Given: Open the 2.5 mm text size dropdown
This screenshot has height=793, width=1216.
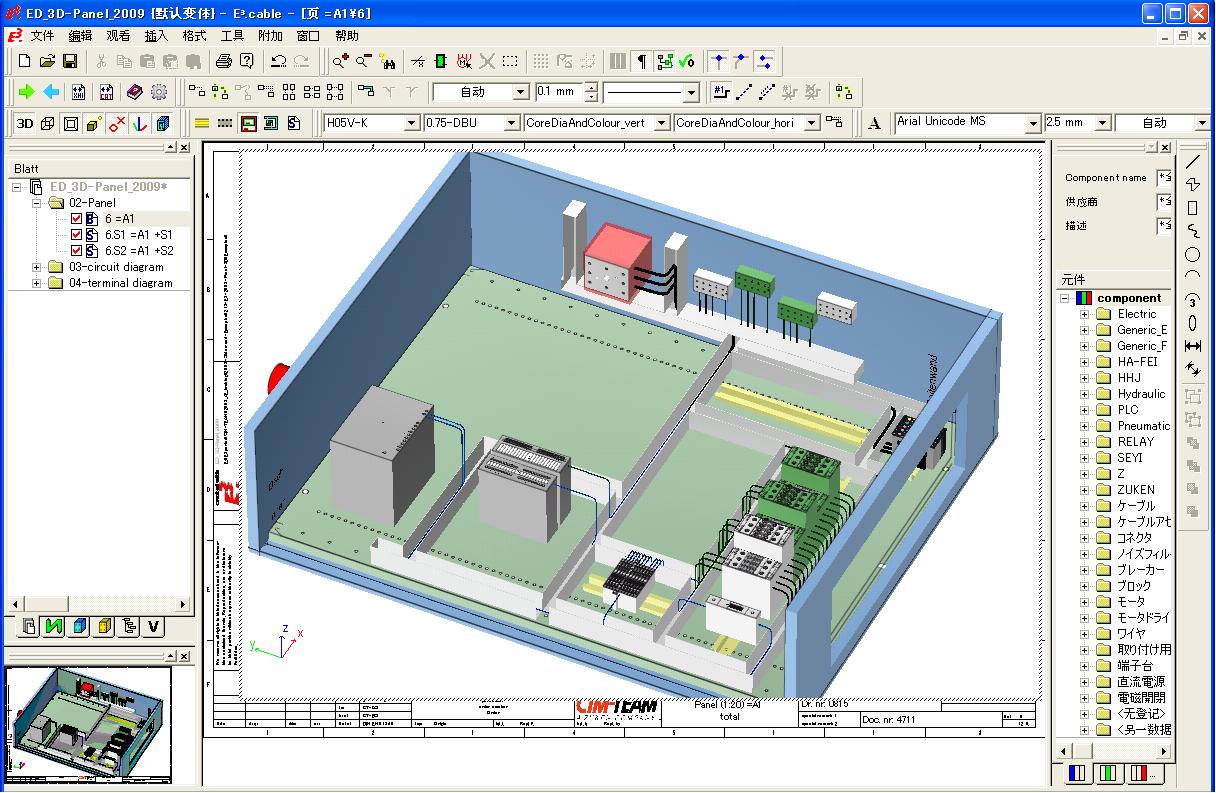Looking at the screenshot, I should coord(1103,123).
